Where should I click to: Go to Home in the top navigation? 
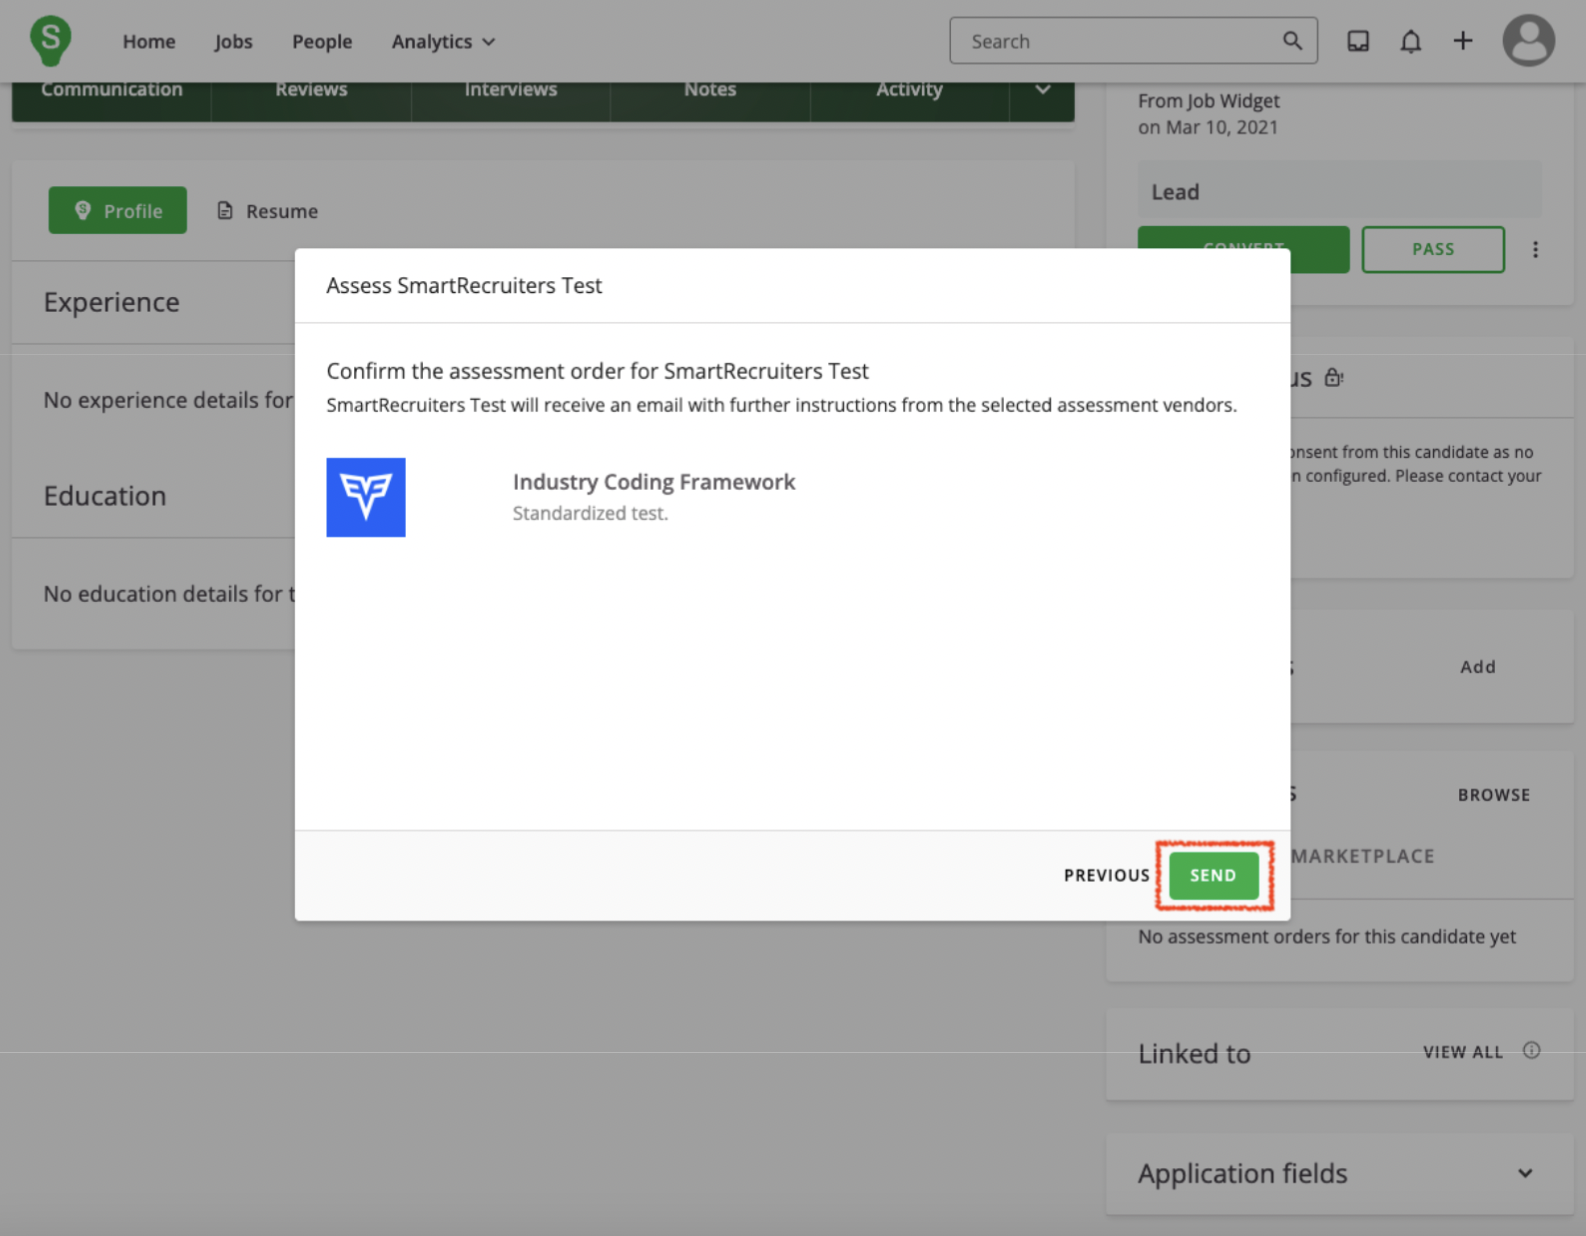coord(149,42)
